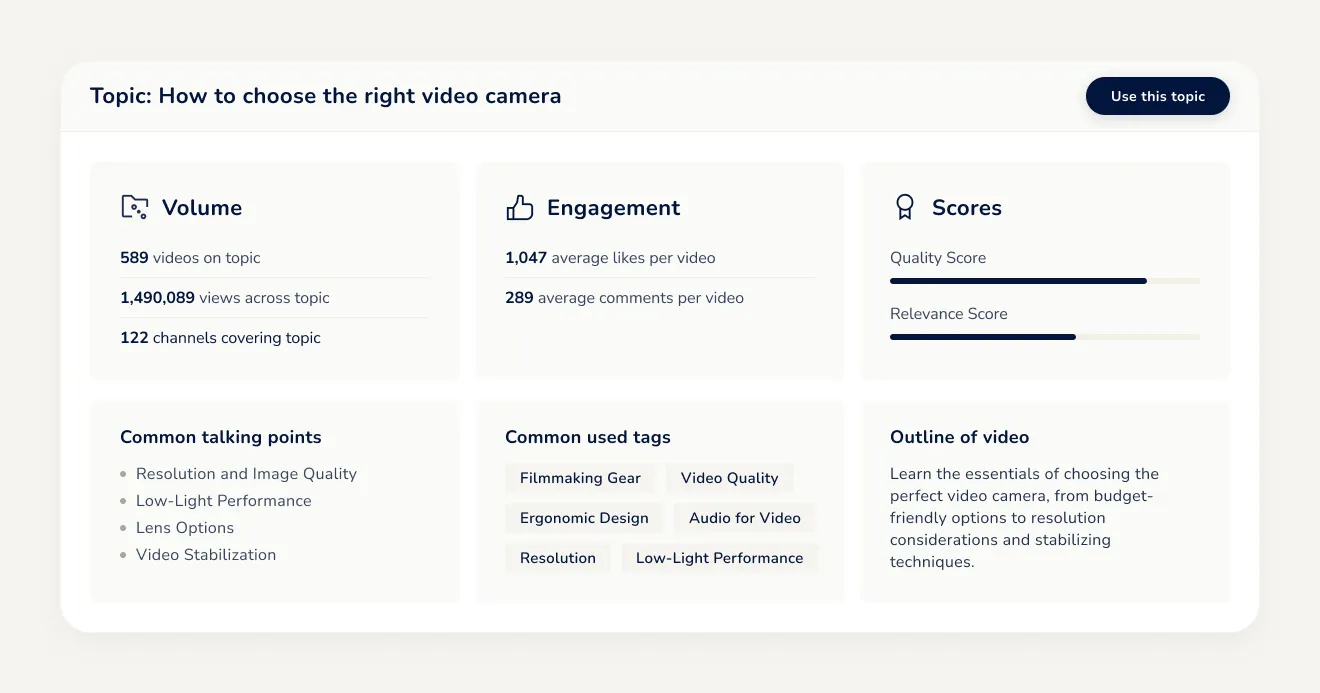Click the Scores award ribbon icon
1320x693 pixels.
click(x=904, y=207)
